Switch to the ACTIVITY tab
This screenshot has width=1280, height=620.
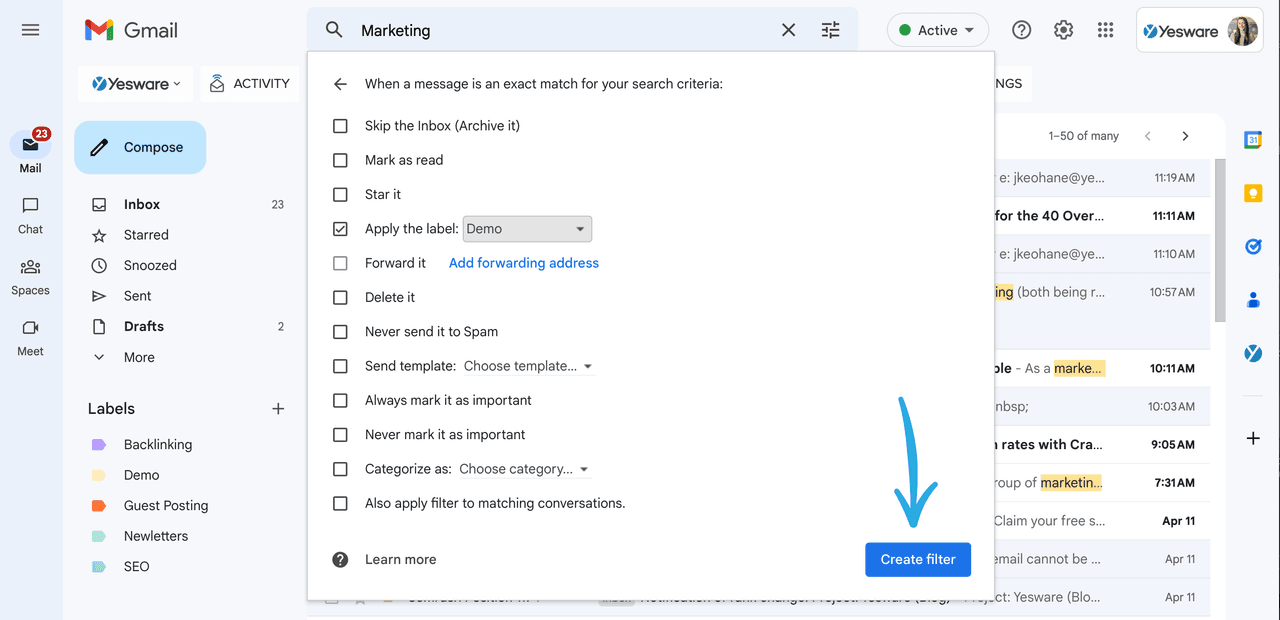(x=249, y=84)
